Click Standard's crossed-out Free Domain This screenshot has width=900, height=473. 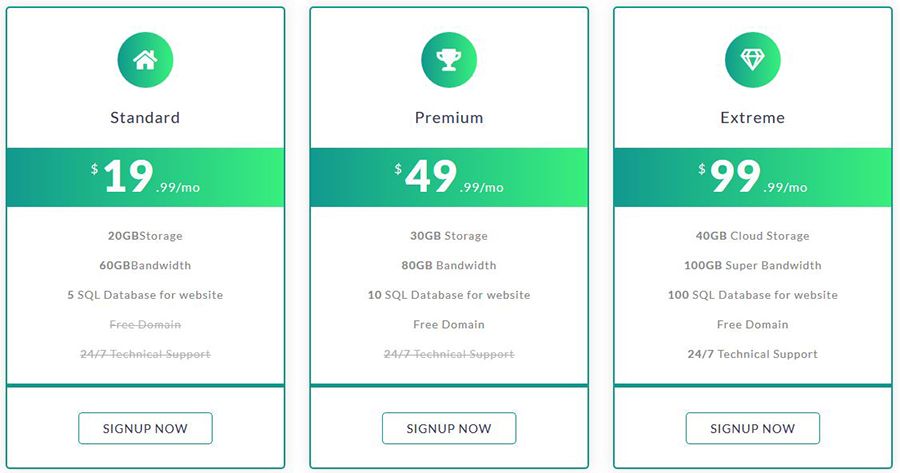[145, 325]
